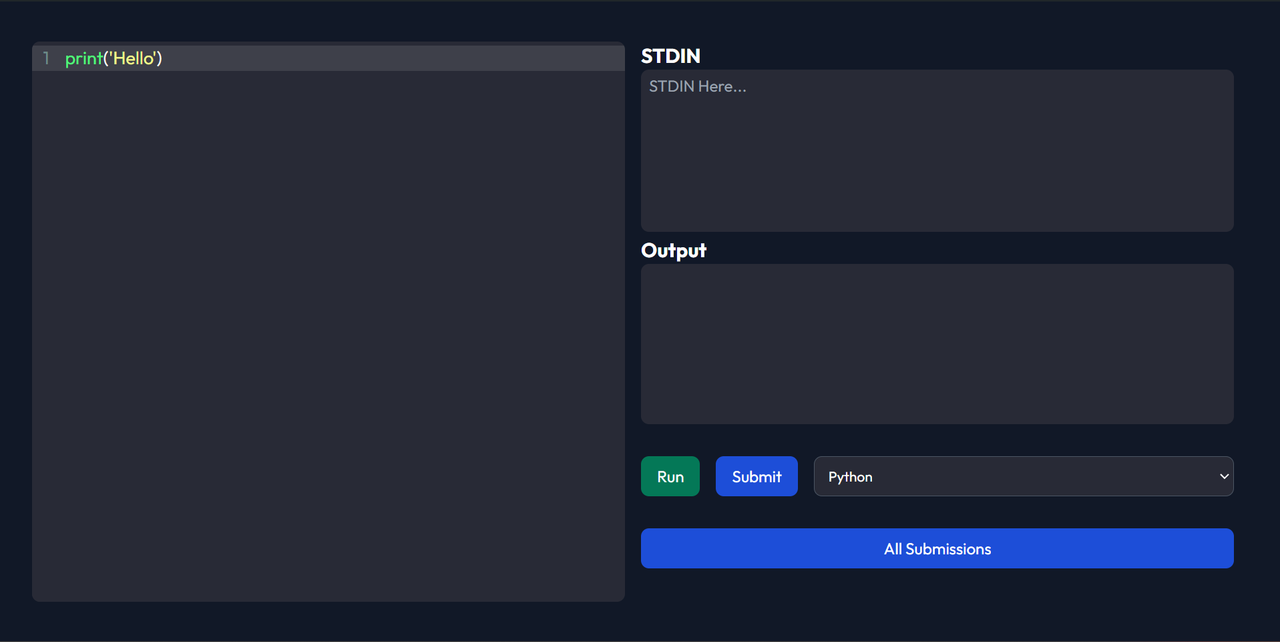The height and width of the screenshot is (642, 1280).
Task: Click the Output heading label
Action: [674, 250]
